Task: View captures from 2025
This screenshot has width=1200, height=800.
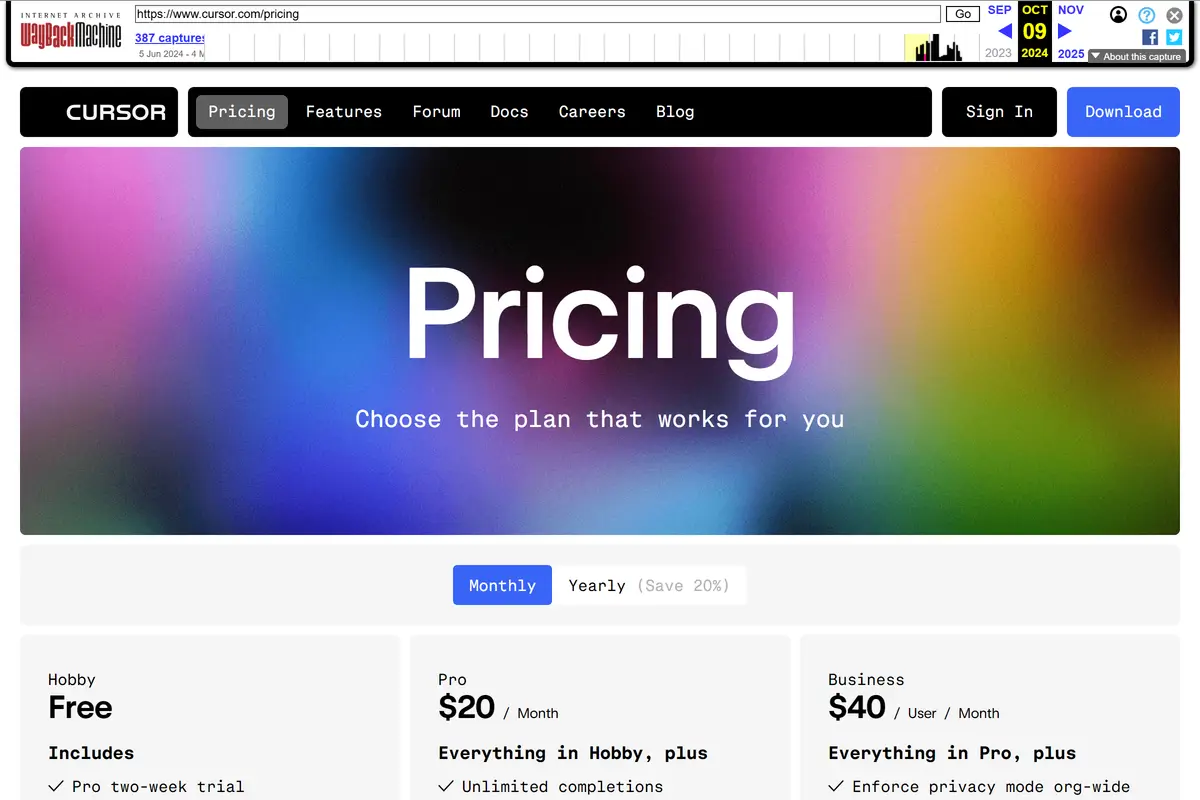Action: pyautogui.click(x=1070, y=54)
